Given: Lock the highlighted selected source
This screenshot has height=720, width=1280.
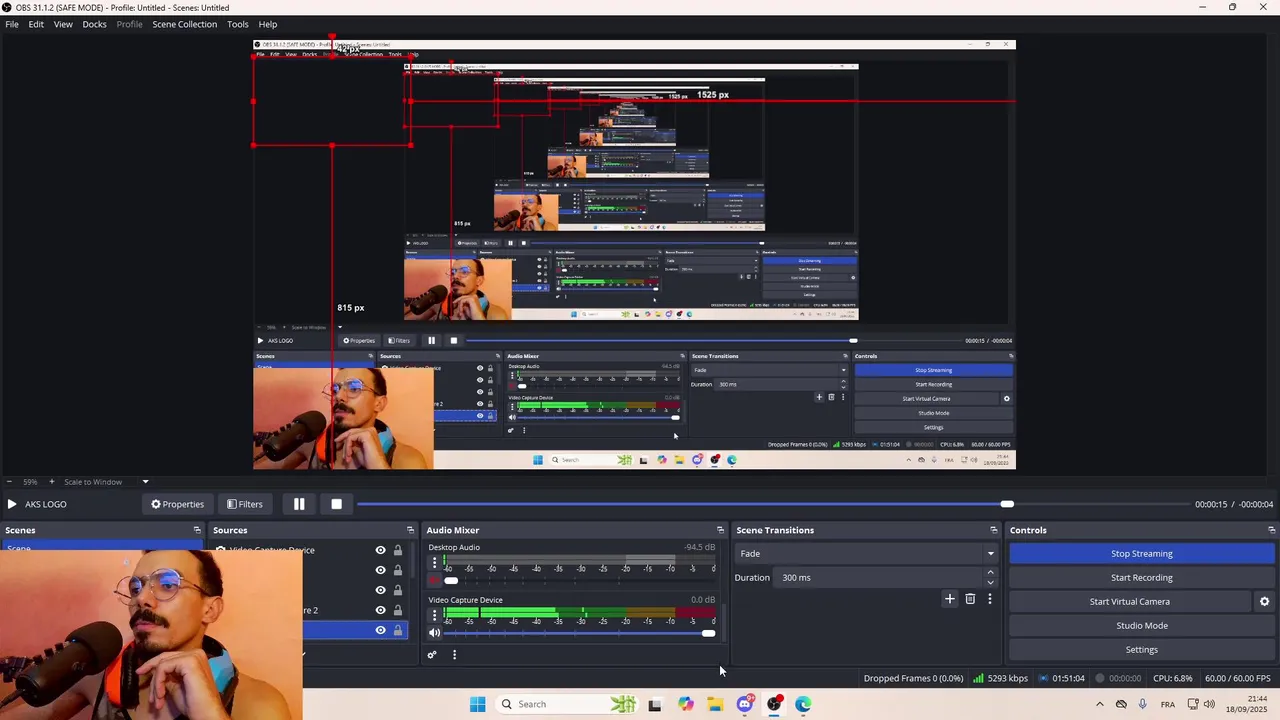Looking at the screenshot, I should [x=397, y=630].
